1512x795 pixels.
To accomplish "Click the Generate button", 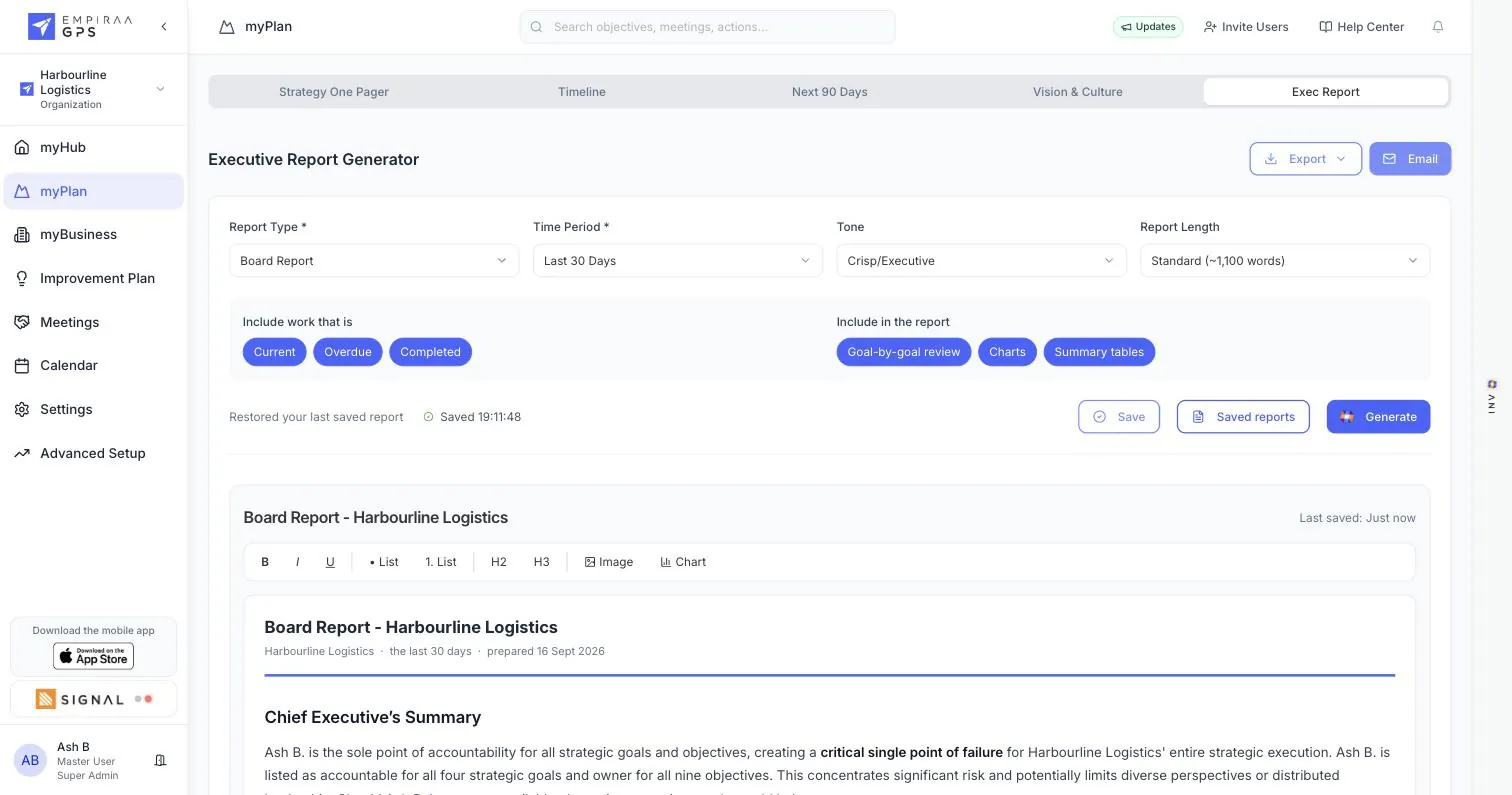I will [1378, 417].
